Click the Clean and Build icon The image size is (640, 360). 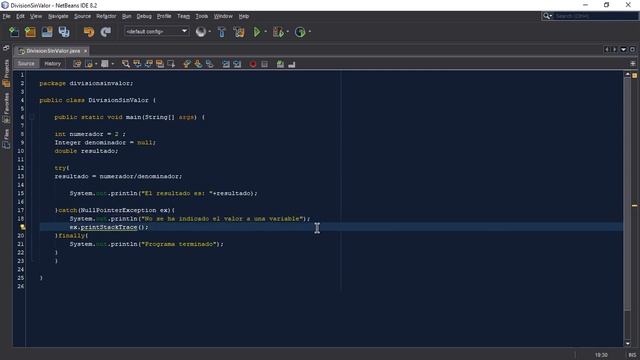(239, 32)
